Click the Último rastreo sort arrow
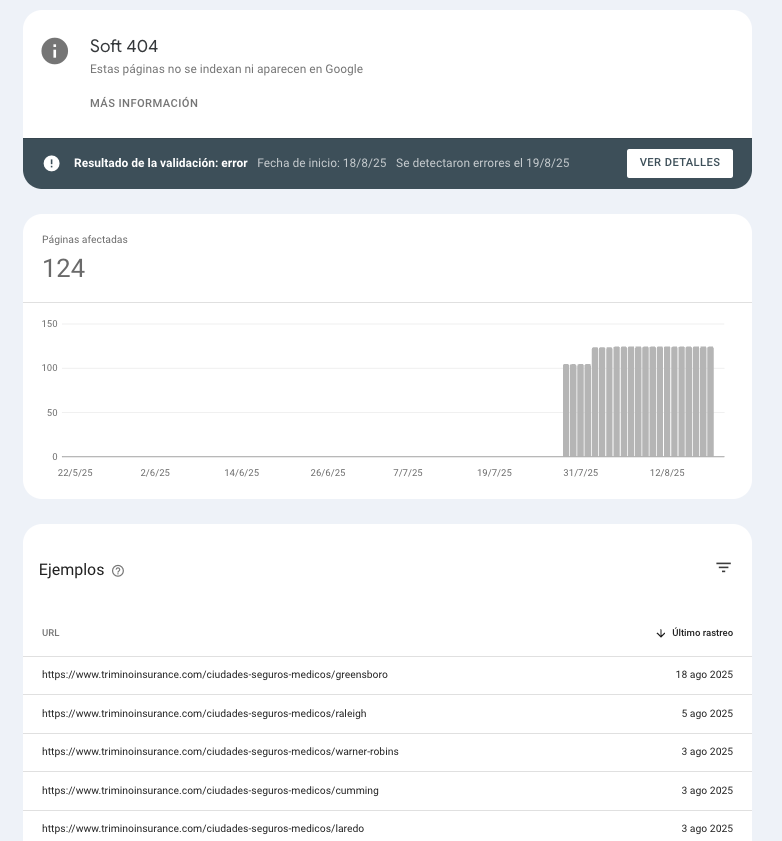The width and height of the screenshot is (782, 841). (661, 633)
